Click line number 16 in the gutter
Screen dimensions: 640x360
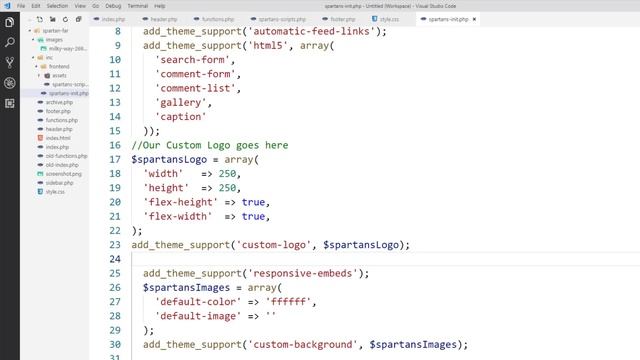[x=115, y=145]
